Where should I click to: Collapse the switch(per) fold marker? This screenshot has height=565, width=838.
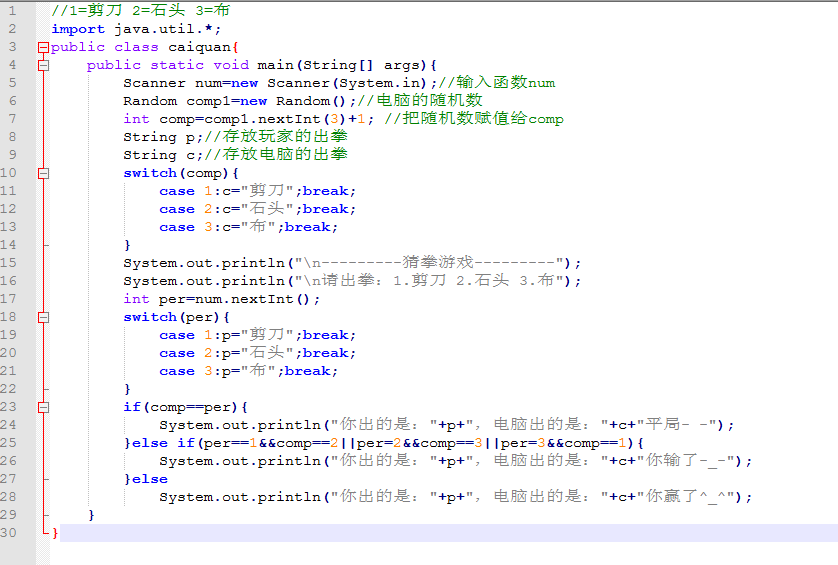43,318
